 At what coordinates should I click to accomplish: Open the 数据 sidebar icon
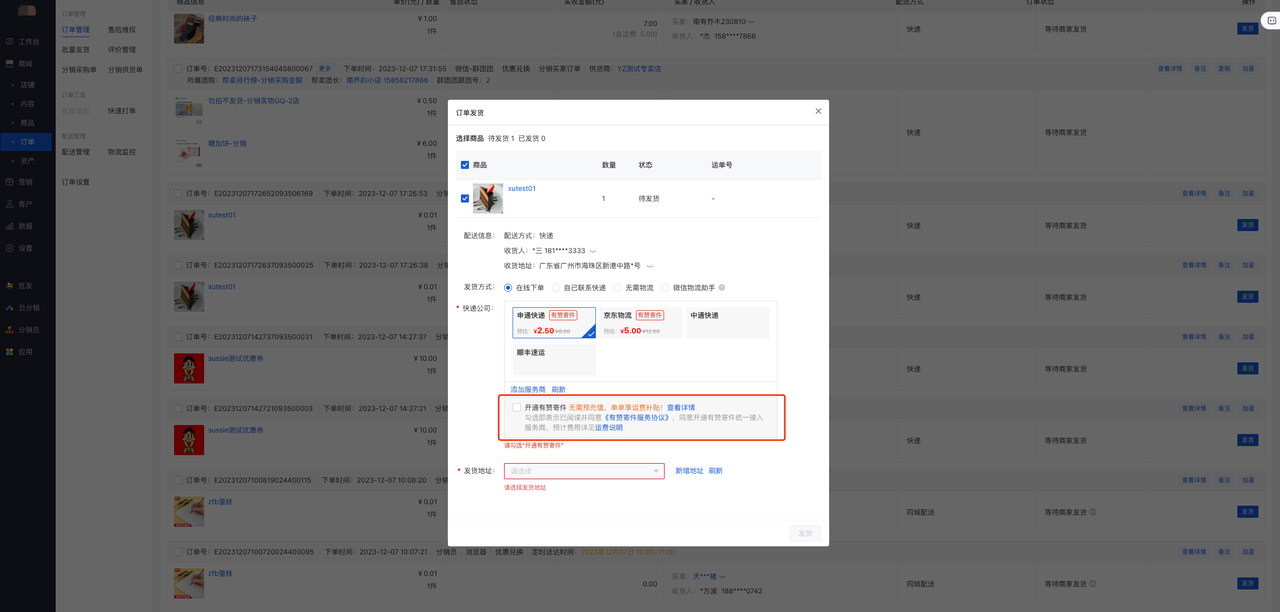pos(10,226)
